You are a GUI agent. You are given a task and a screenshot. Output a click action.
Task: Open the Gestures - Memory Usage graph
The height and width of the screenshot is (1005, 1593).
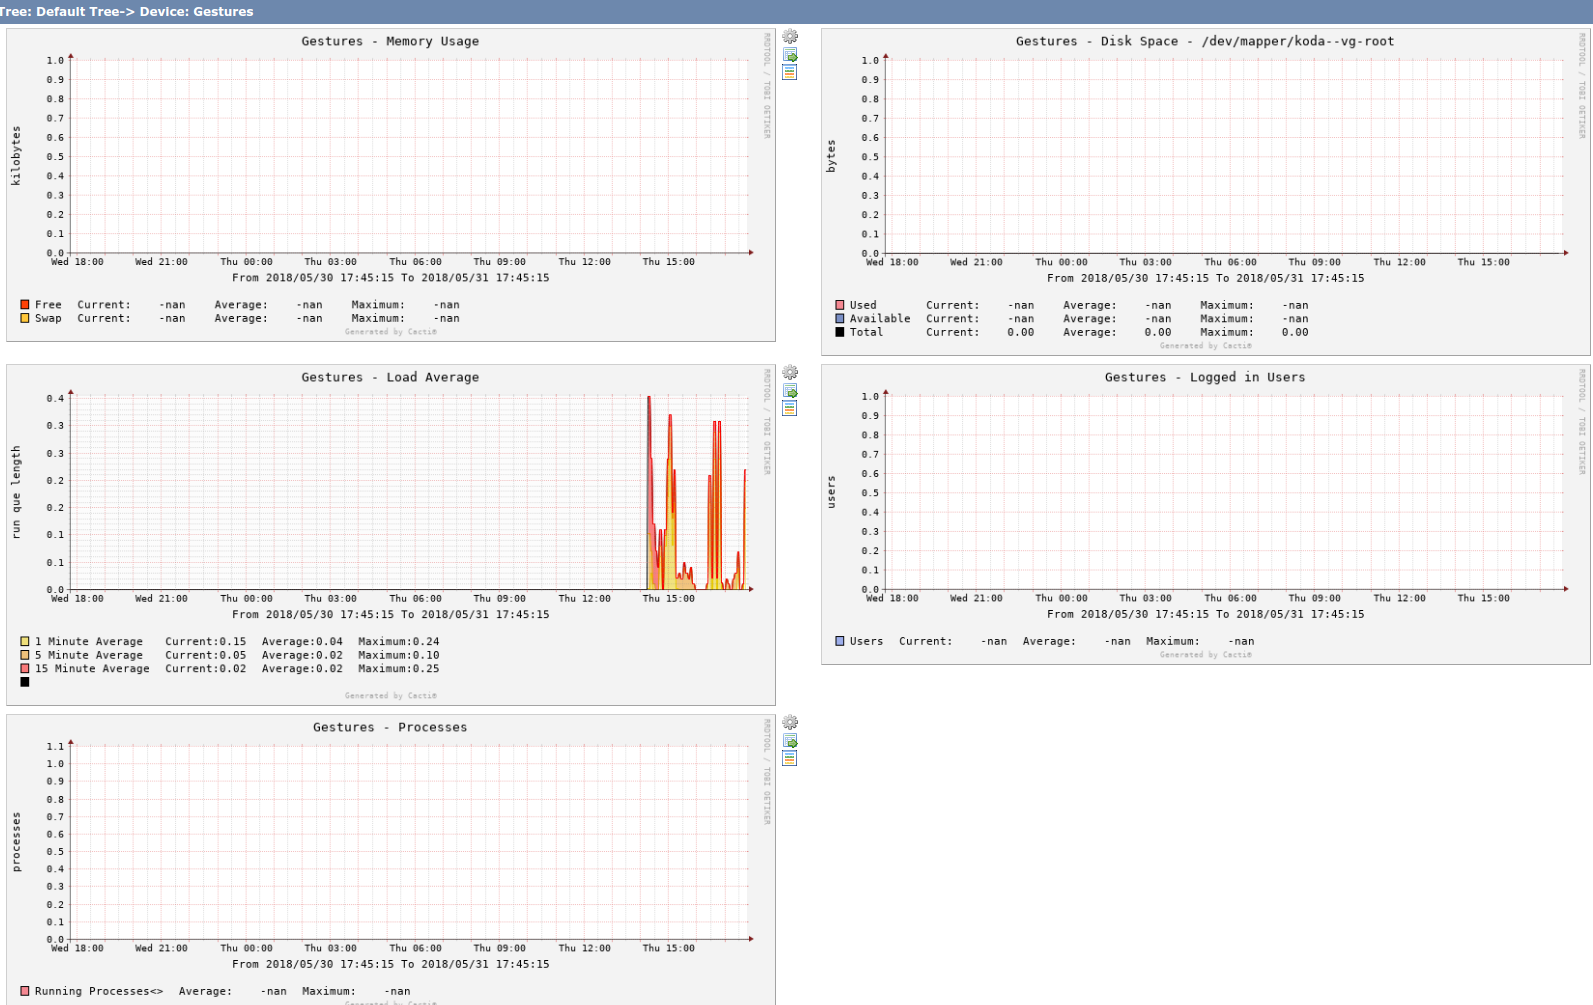[391, 185]
